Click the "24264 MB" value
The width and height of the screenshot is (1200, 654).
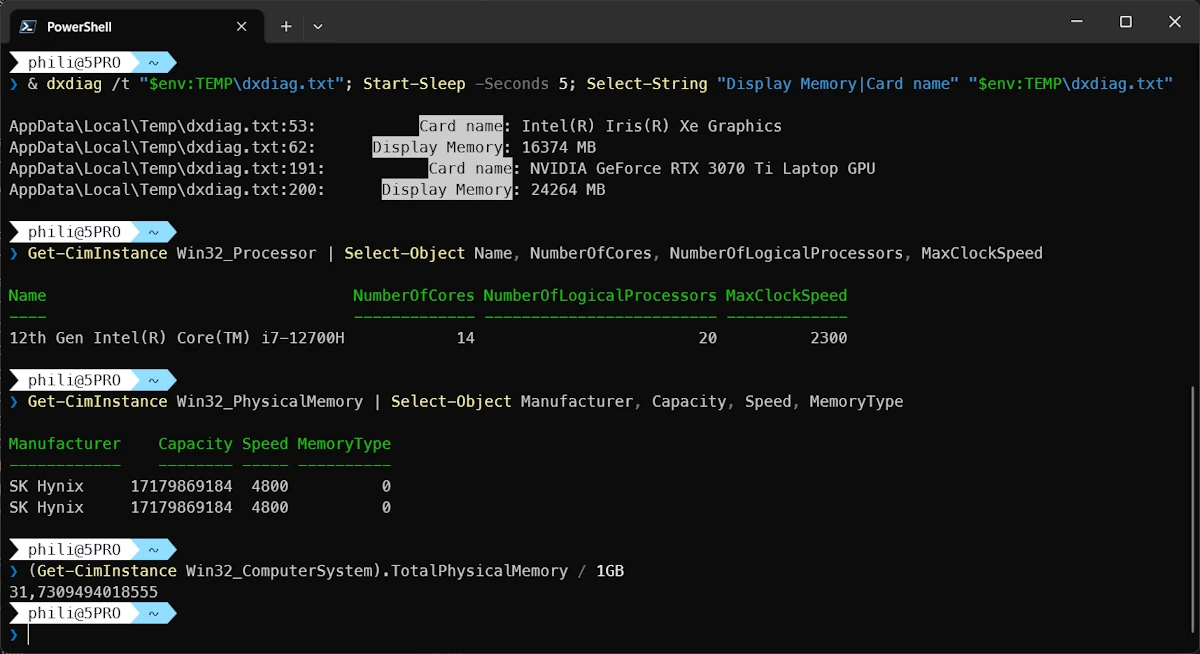click(567, 189)
